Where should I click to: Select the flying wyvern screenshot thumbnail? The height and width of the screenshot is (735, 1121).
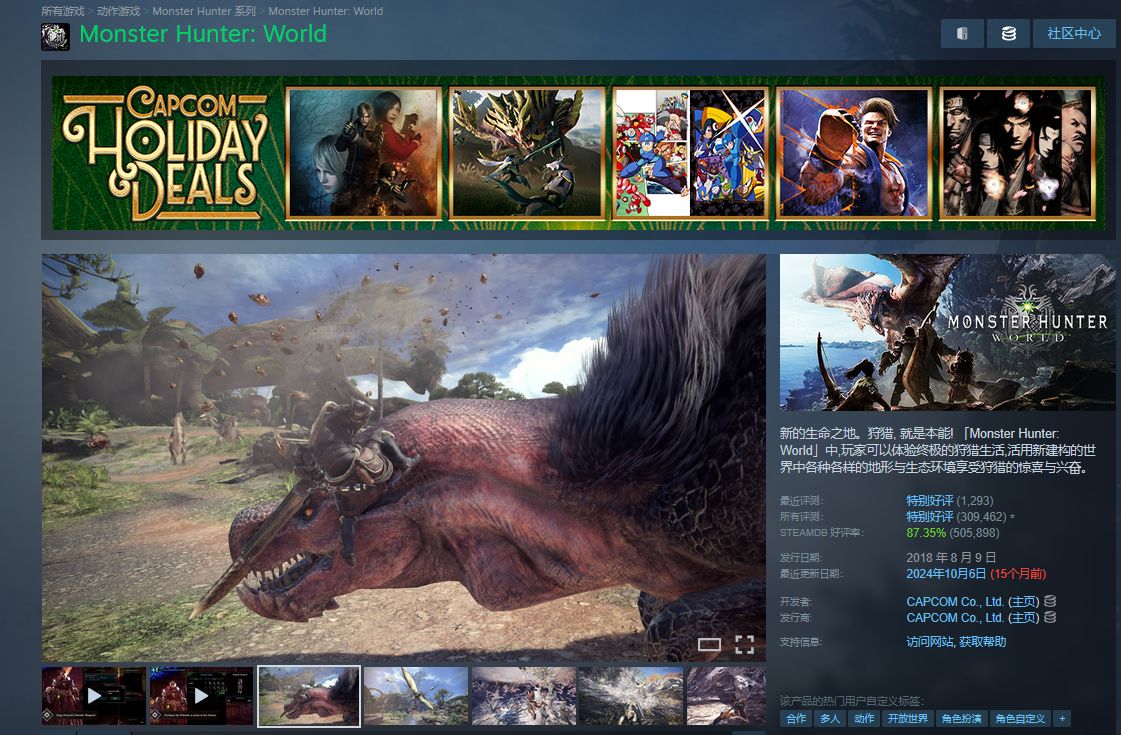415,696
